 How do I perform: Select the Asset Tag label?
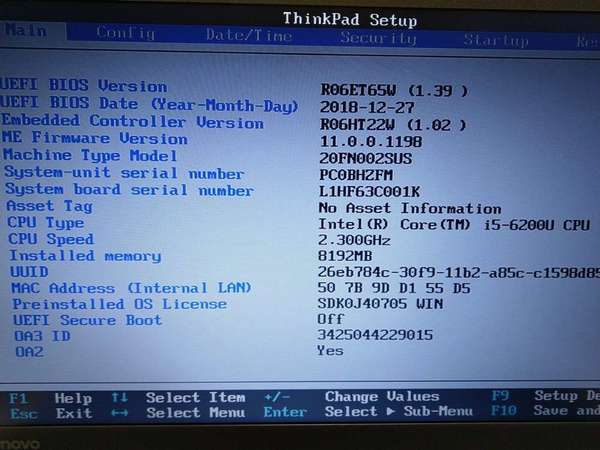tap(49, 206)
